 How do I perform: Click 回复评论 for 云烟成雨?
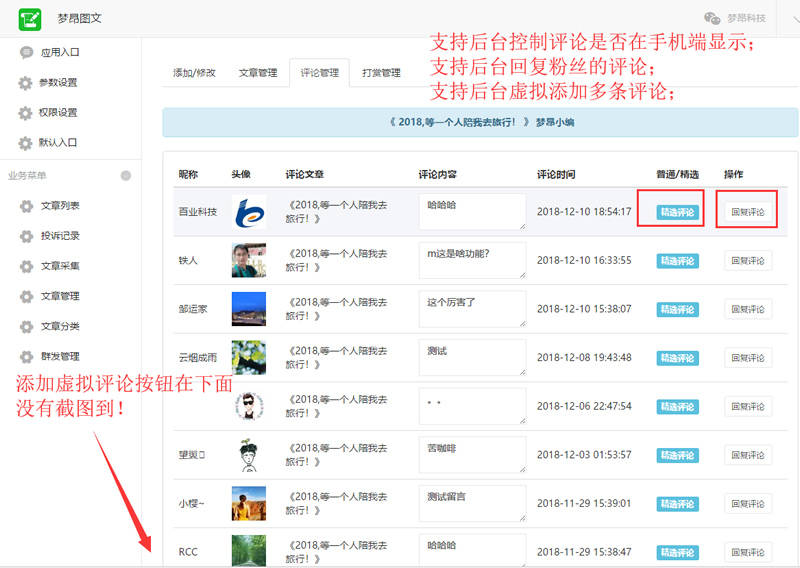(x=748, y=358)
